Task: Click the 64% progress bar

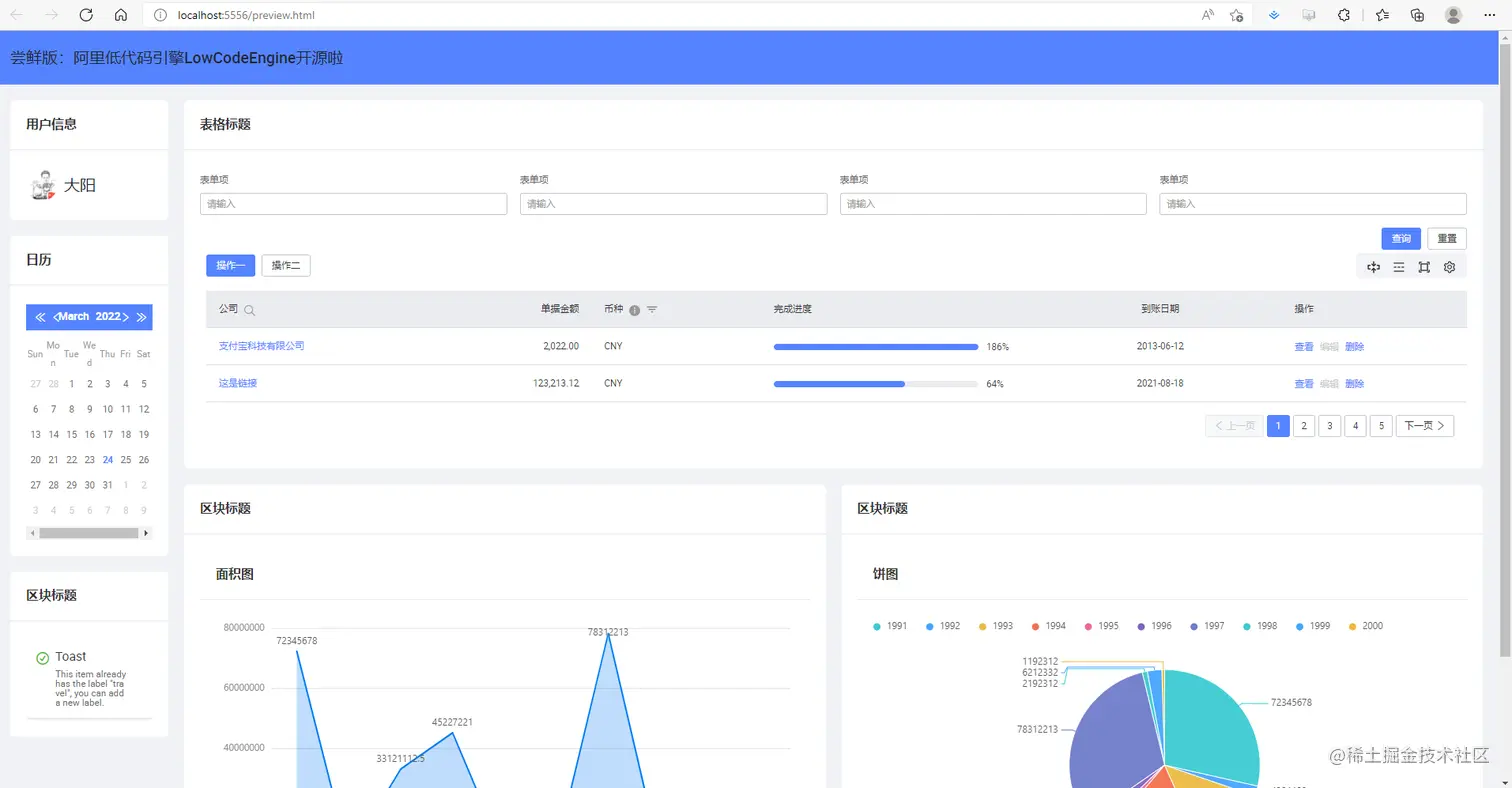Action: coord(876,384)
